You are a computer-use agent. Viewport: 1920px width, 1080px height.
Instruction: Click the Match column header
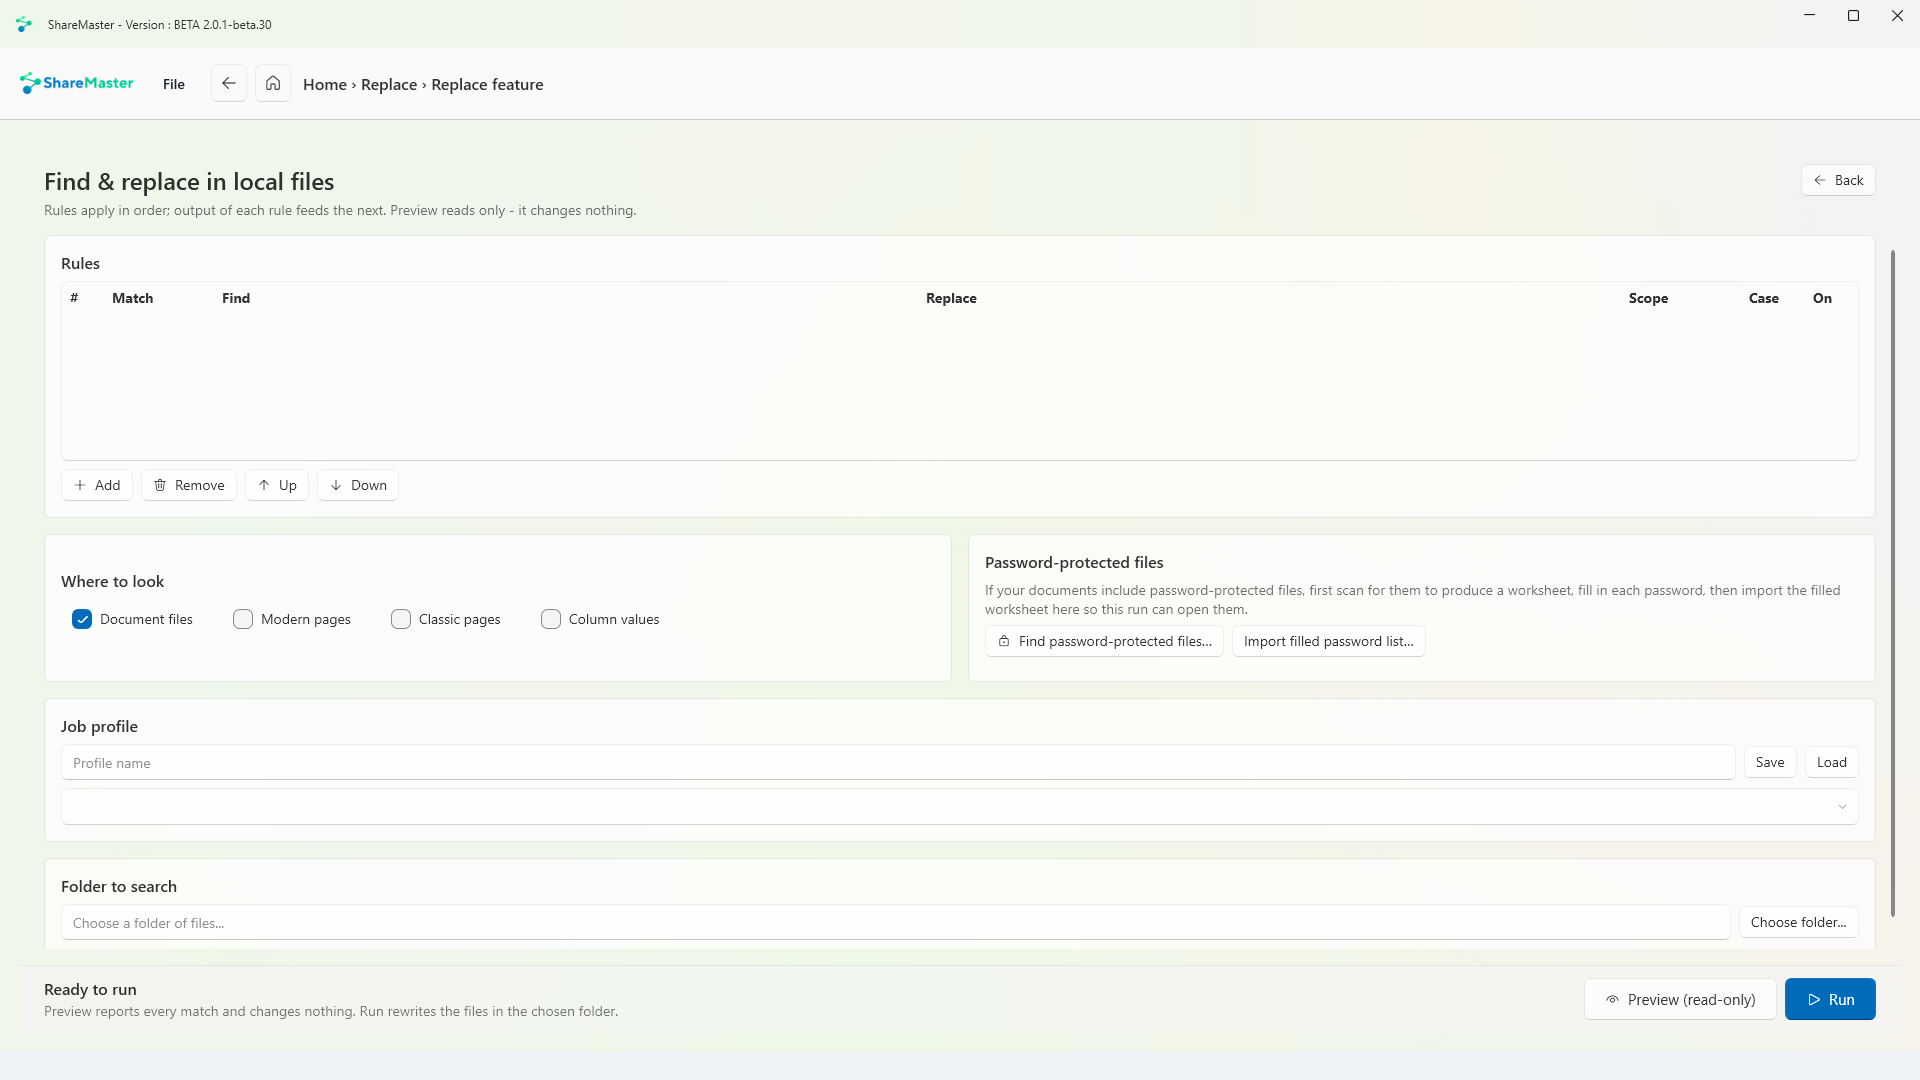[133, 298]
